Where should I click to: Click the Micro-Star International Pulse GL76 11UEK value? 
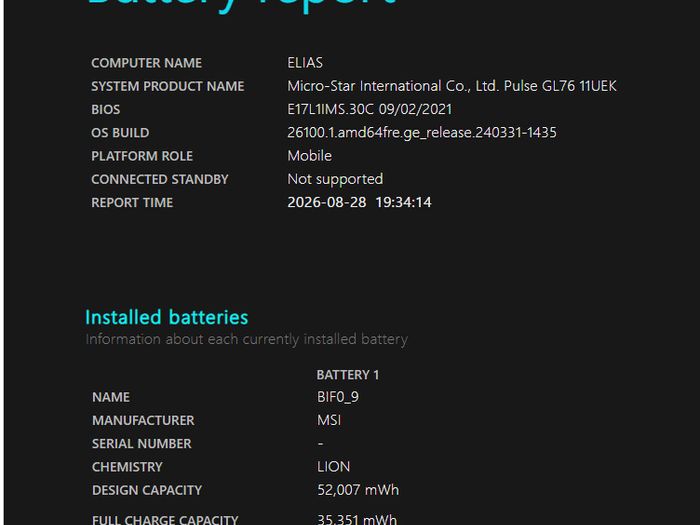tap(452, 86)
